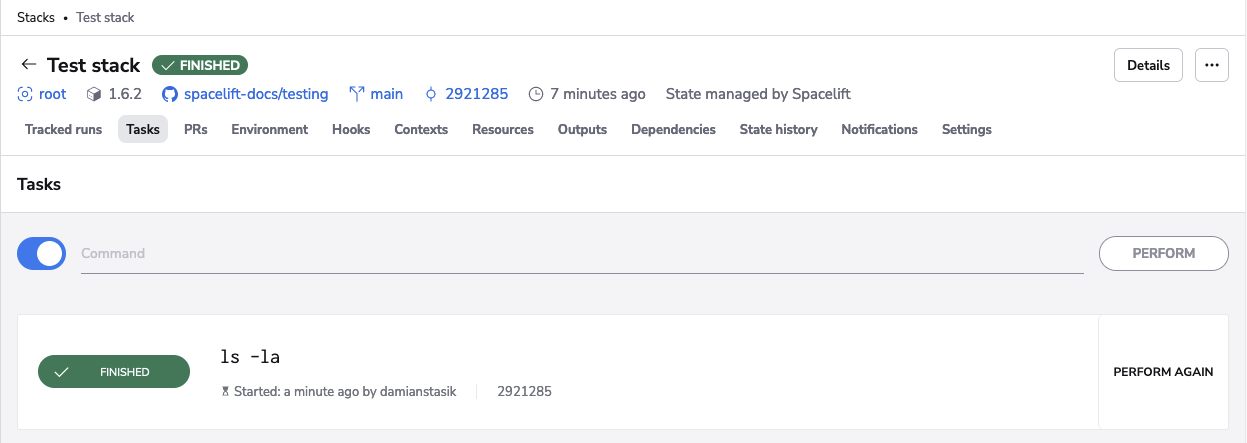Select the Settings tab
This screenshot has width=1247, height=443.
coord(966,129)
